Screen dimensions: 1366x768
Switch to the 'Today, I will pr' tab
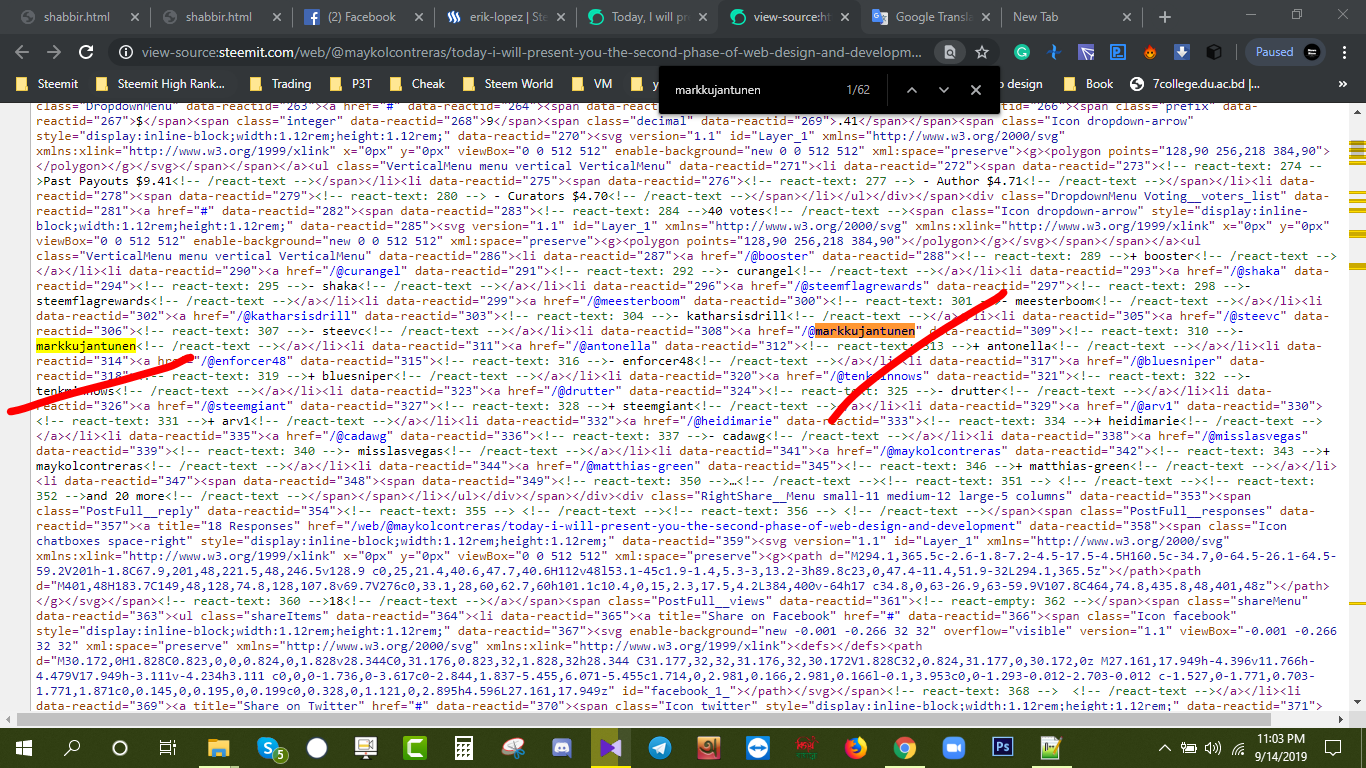click(x=646, y=17)
